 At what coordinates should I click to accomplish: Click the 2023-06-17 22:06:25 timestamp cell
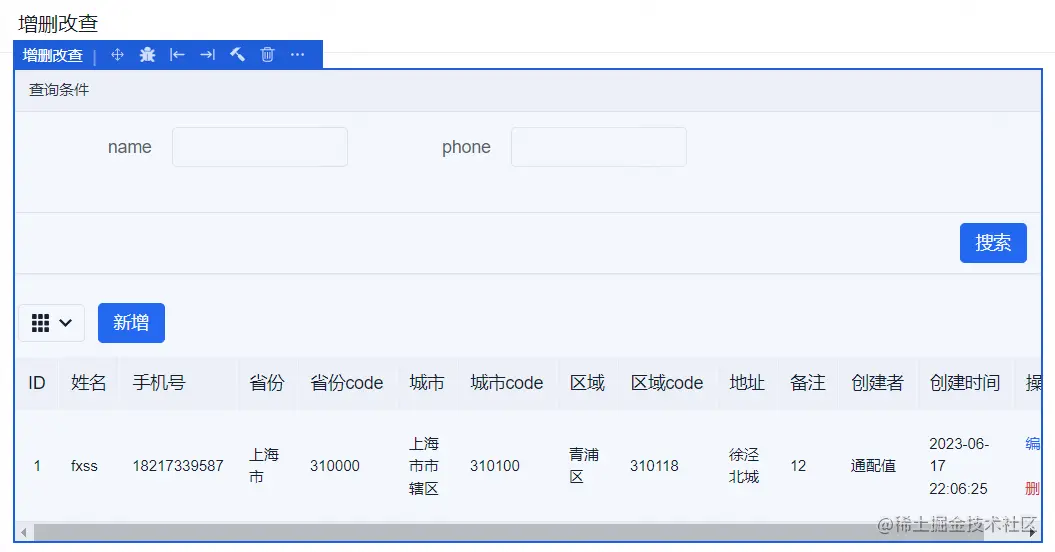[x=959, y=466]
